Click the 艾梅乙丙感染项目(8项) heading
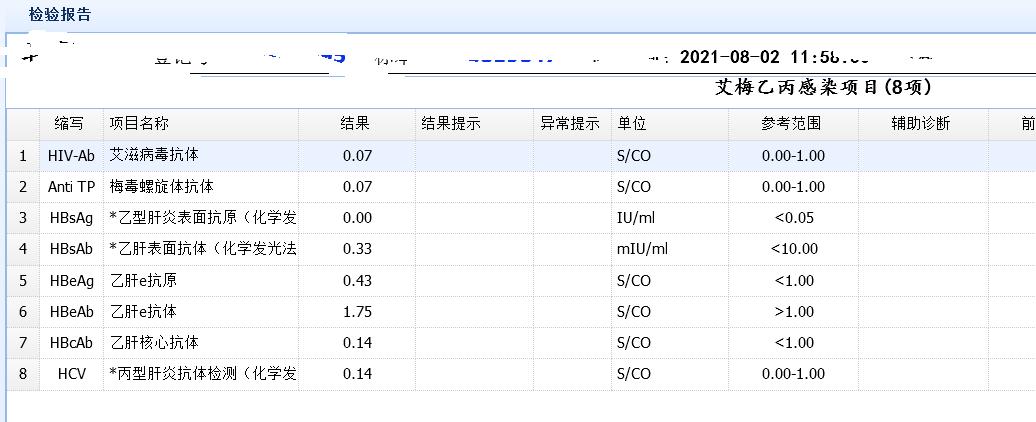The image size is (1036, 422). [x=823, y=87]
